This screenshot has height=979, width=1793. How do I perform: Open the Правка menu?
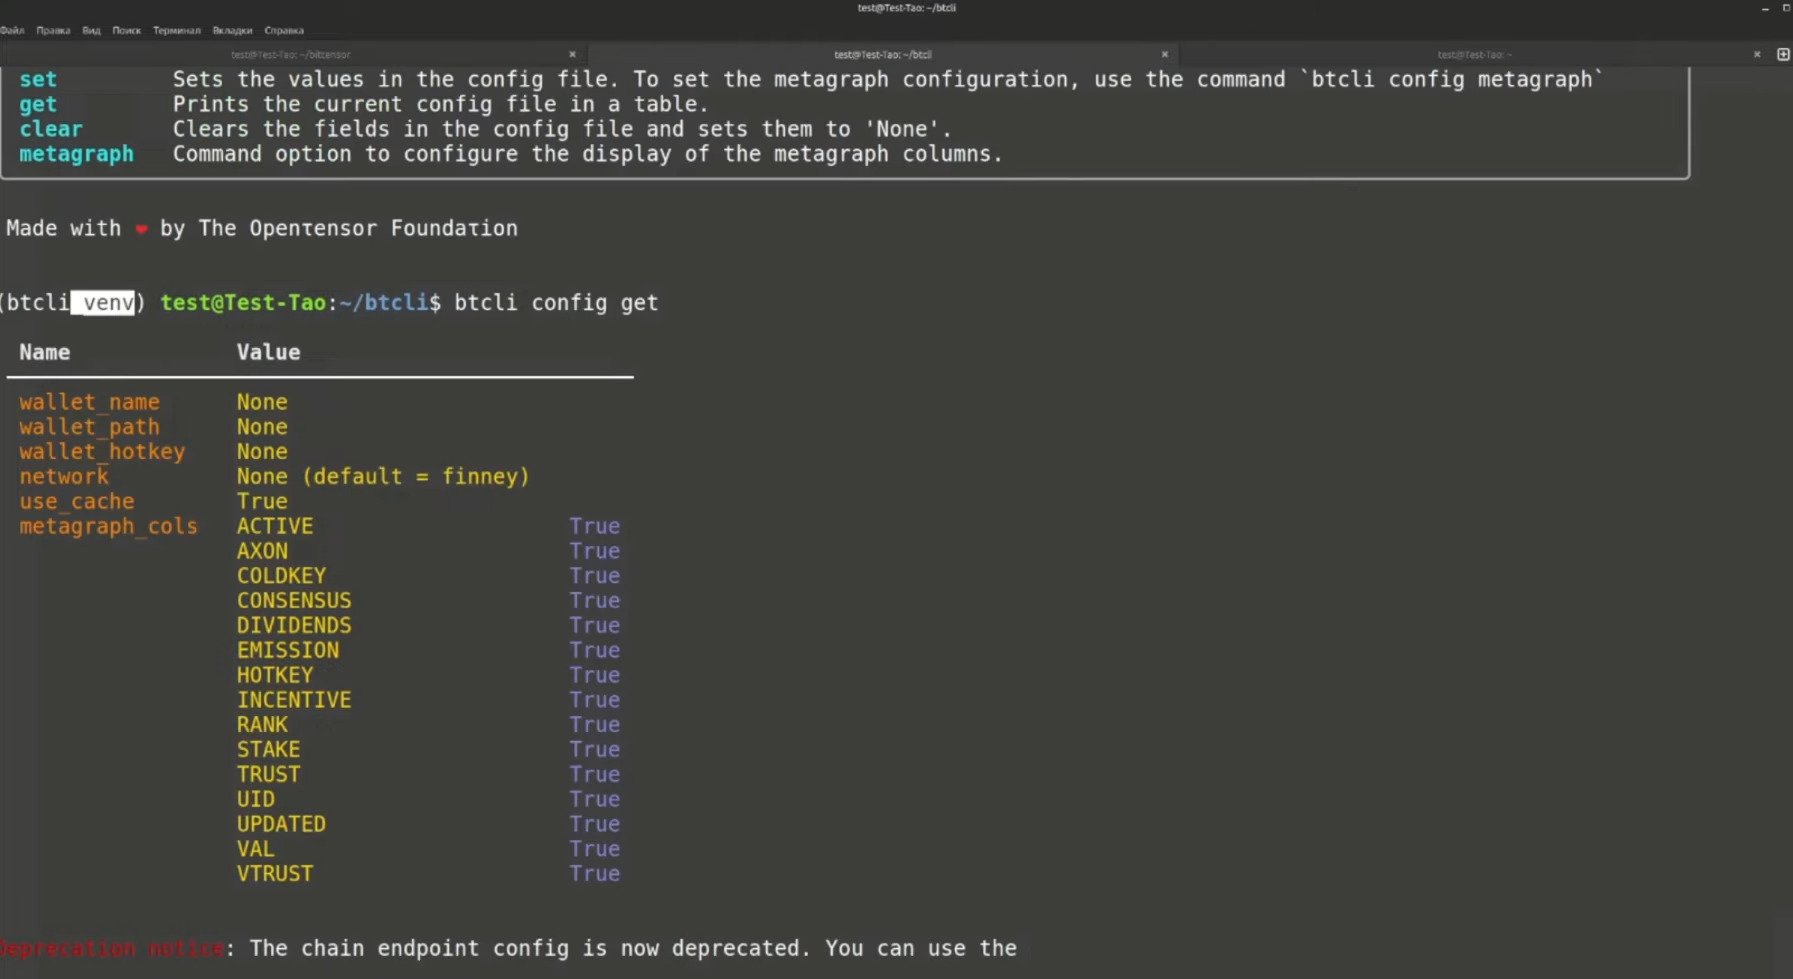53,30
